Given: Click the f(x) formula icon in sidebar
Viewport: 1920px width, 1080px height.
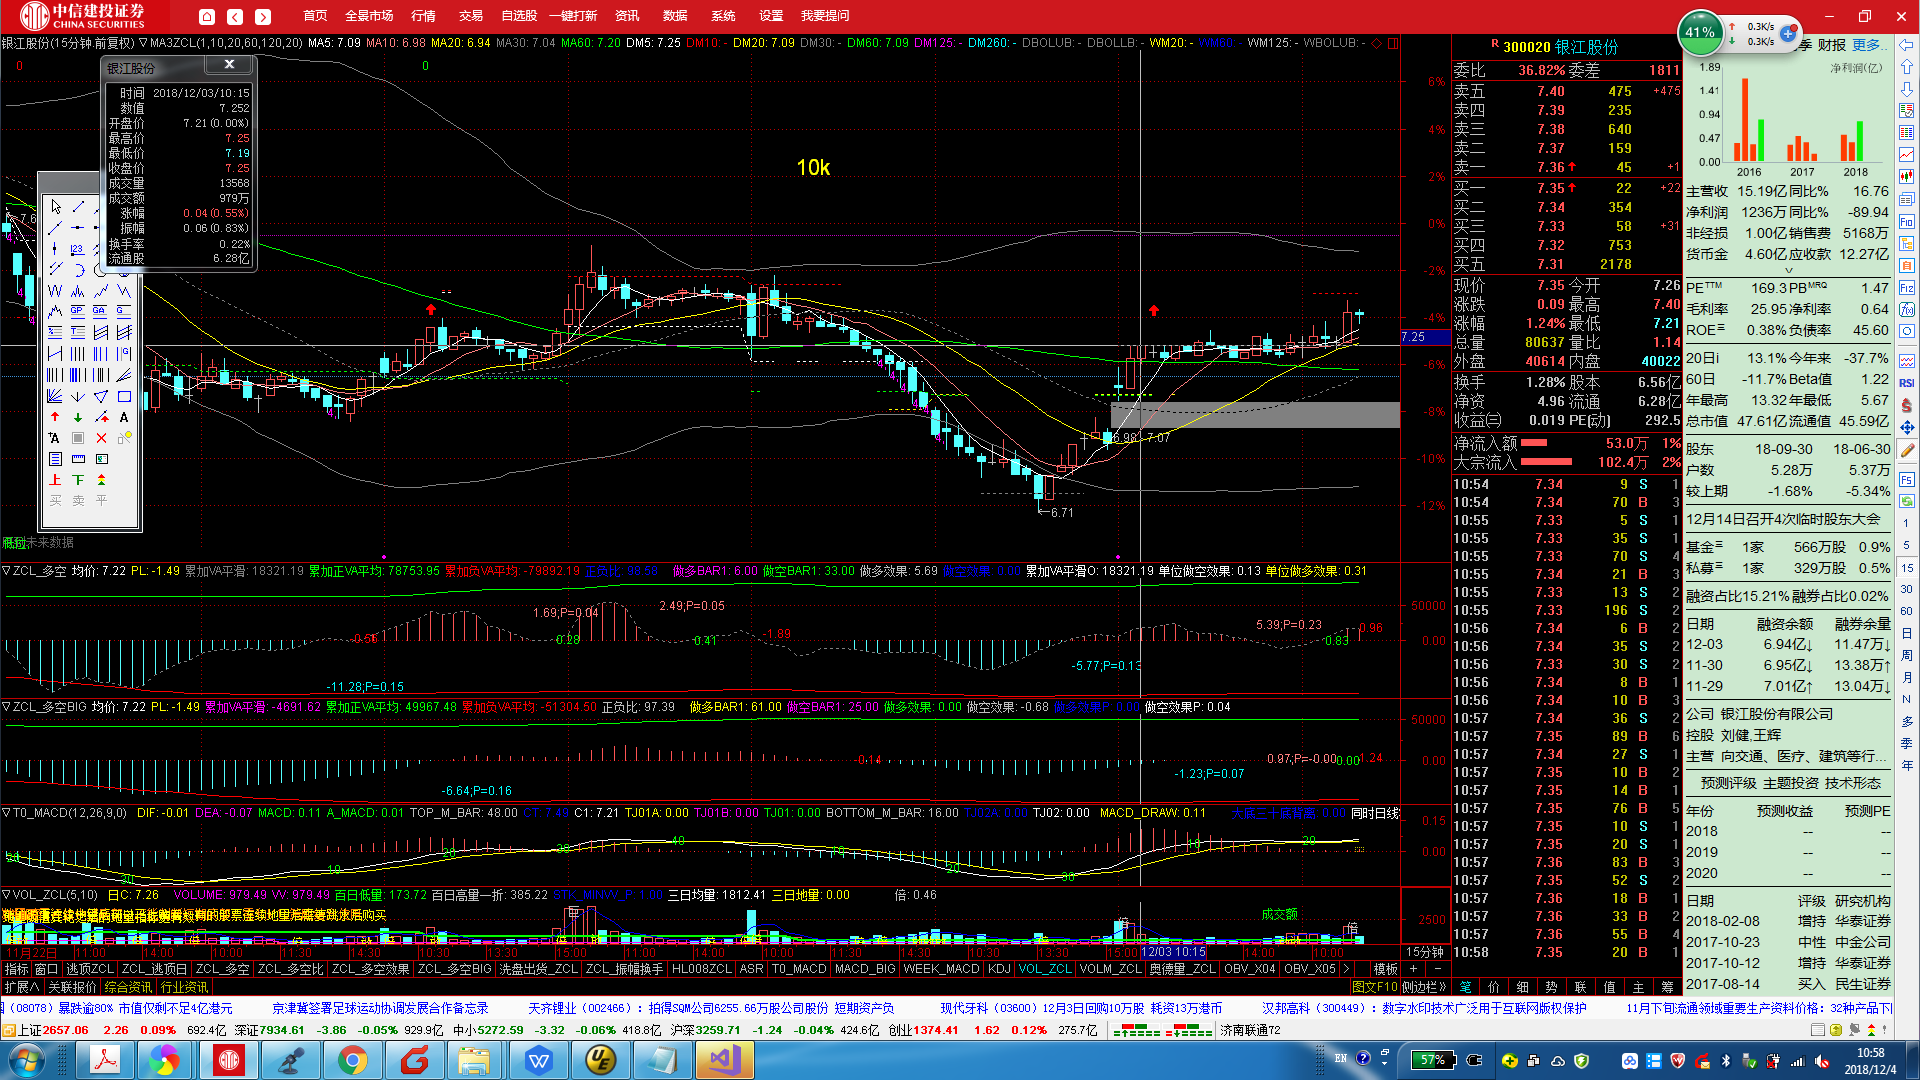Looking at the screenshot, I should 1906,309.
